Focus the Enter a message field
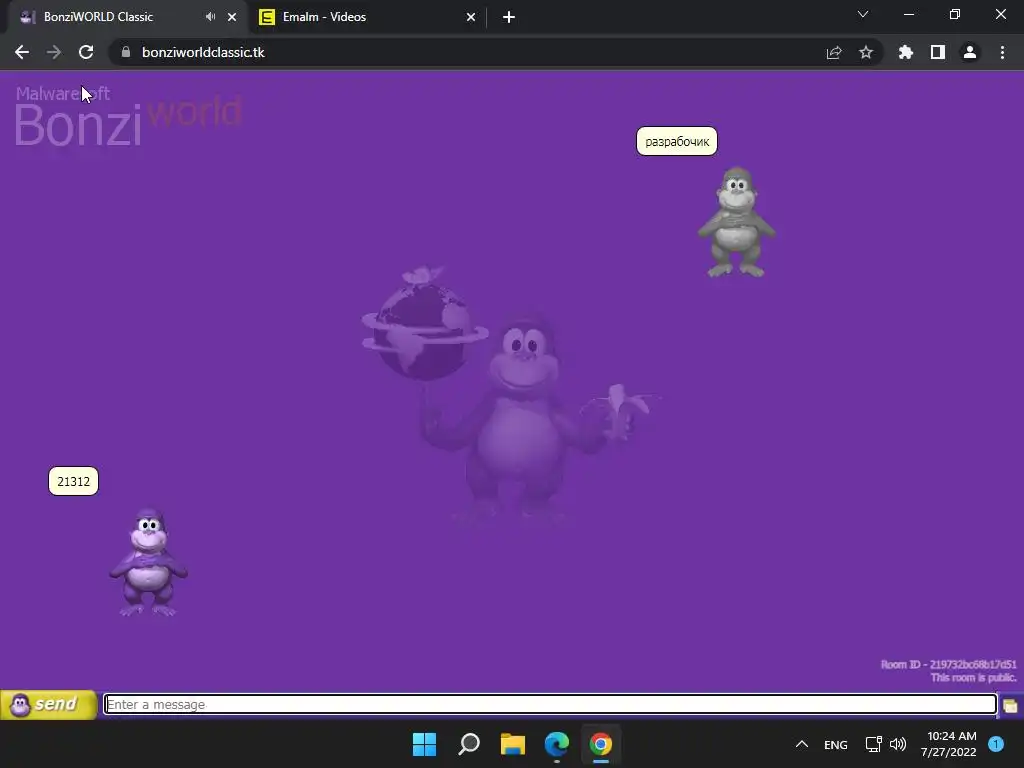 550,705
